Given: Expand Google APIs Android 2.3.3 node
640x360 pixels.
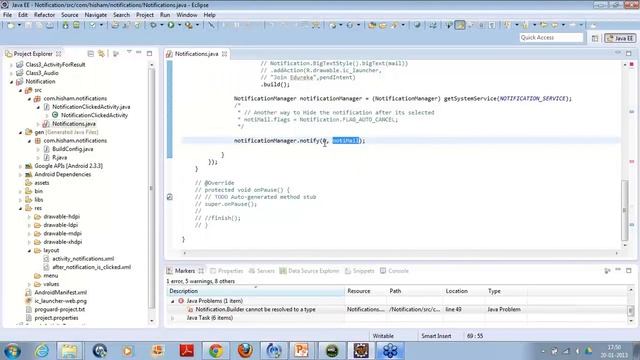Looking at the screenshot, I should coord(20,167).
